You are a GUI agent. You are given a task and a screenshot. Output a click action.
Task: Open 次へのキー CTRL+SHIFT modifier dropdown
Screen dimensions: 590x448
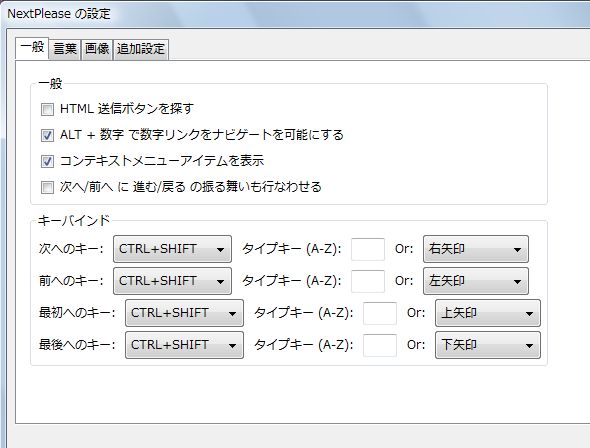172,249
